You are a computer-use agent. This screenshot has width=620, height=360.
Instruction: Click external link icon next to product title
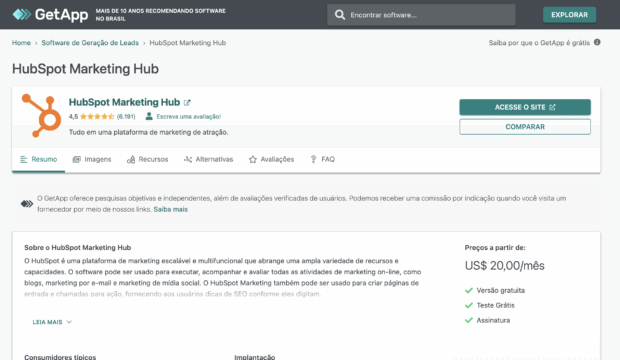pyautogui.click(x=187, y=102)
